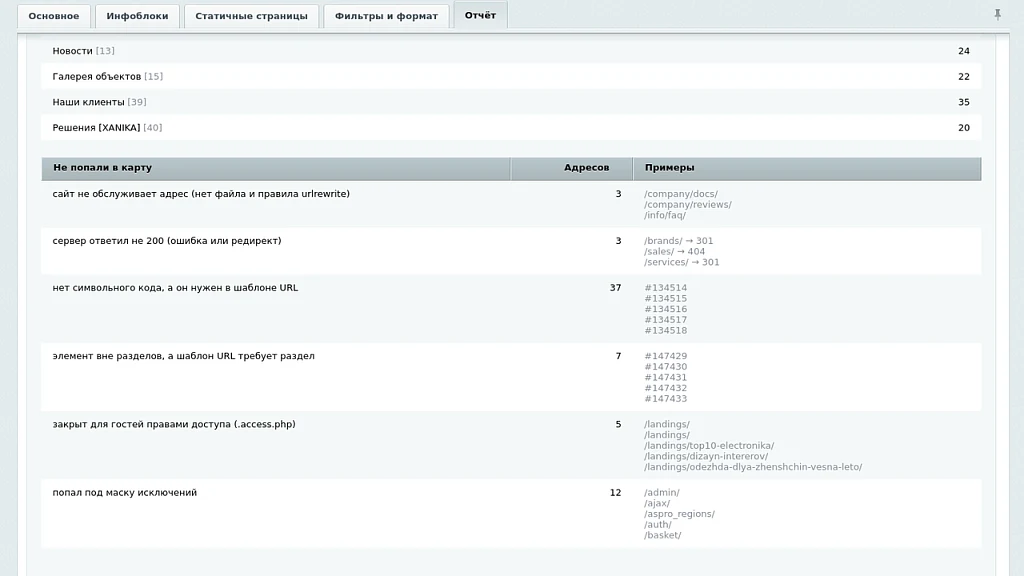This screenshot has height=576, width=1024.
Task: Click the /company/docs/ example path
Action: [x=680, y=194]
